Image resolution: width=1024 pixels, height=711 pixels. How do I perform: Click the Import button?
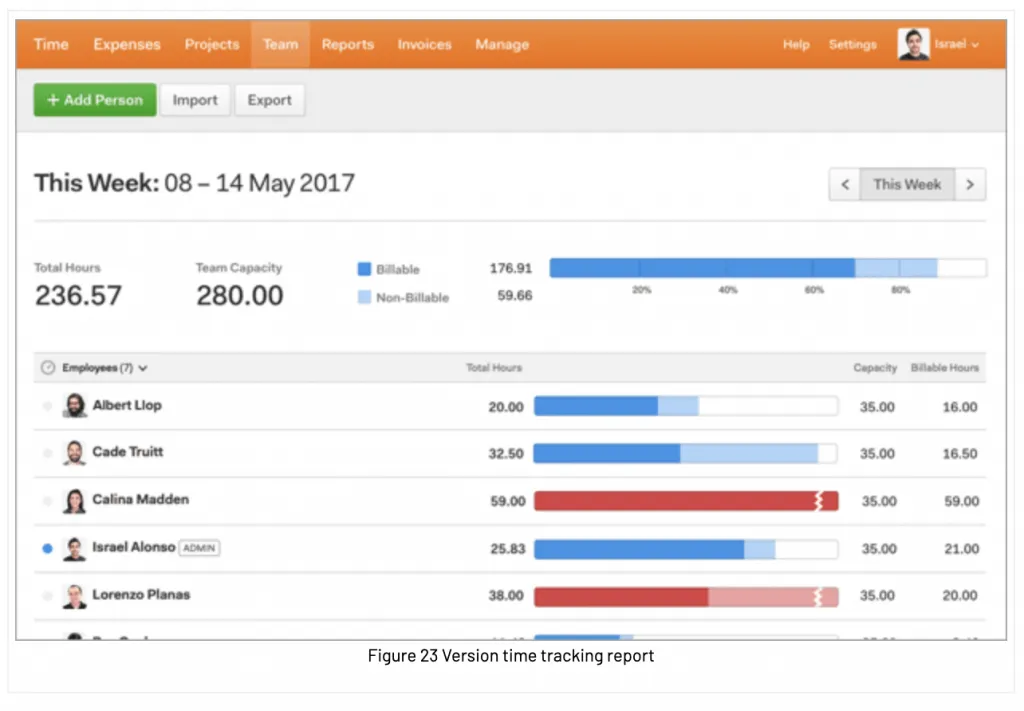[195, 100]
